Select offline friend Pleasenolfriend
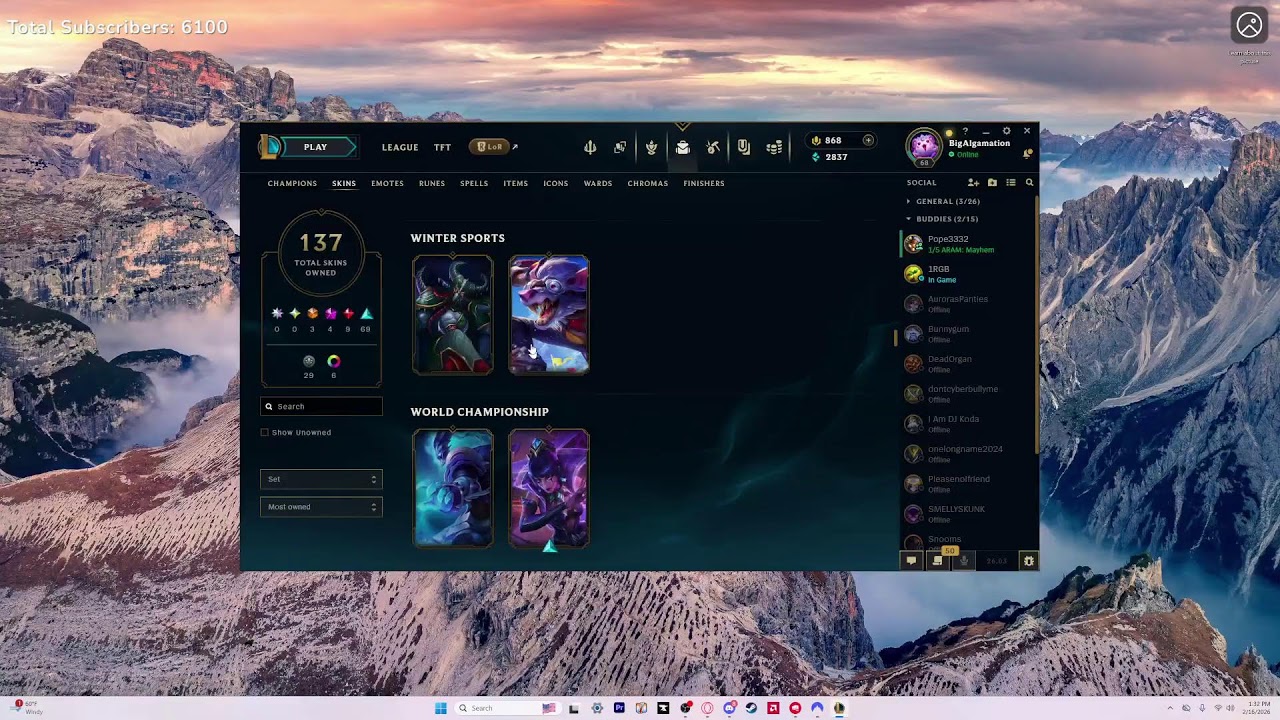The width and height of the screenshot is (1280, 720). coord(965,484)
